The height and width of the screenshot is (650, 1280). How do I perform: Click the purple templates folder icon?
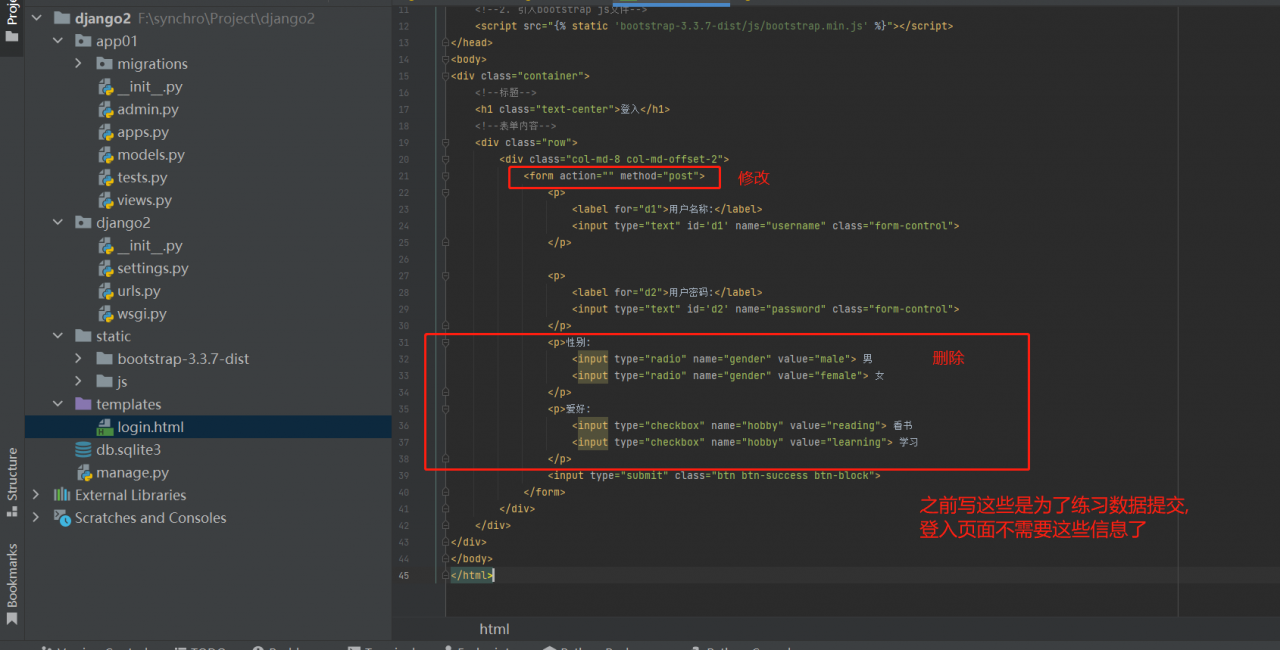pyautogui.click(x=84, y=404)
